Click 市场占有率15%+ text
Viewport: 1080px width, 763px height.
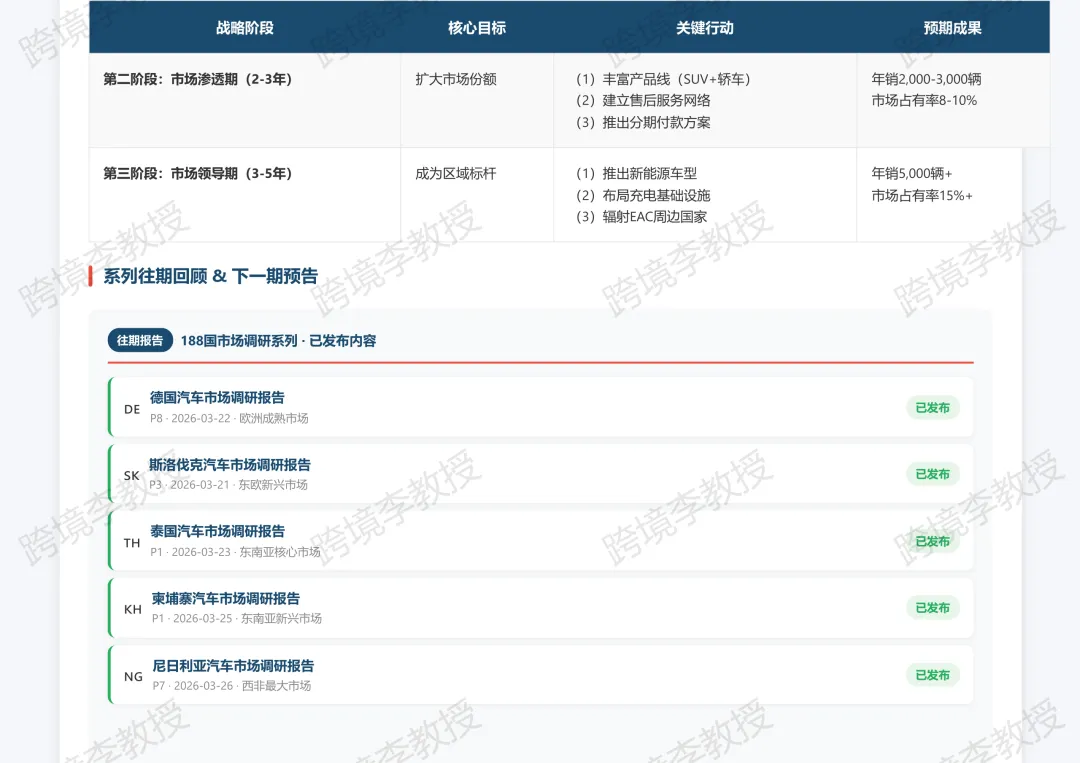922,196
